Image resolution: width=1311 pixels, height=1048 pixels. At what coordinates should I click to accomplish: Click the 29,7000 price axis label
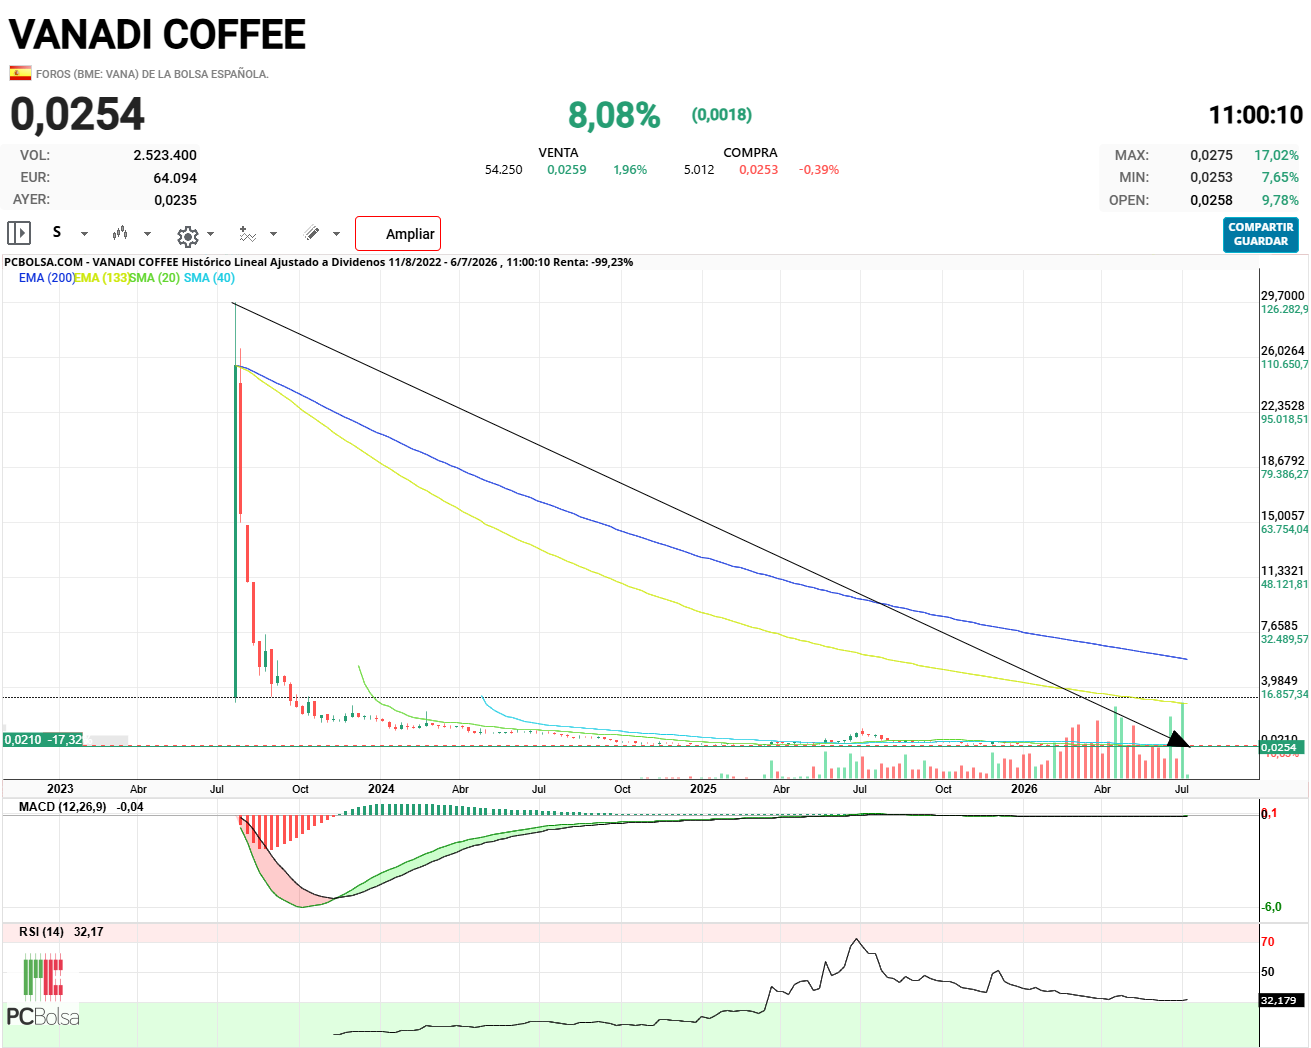(x=1283, y=296)
